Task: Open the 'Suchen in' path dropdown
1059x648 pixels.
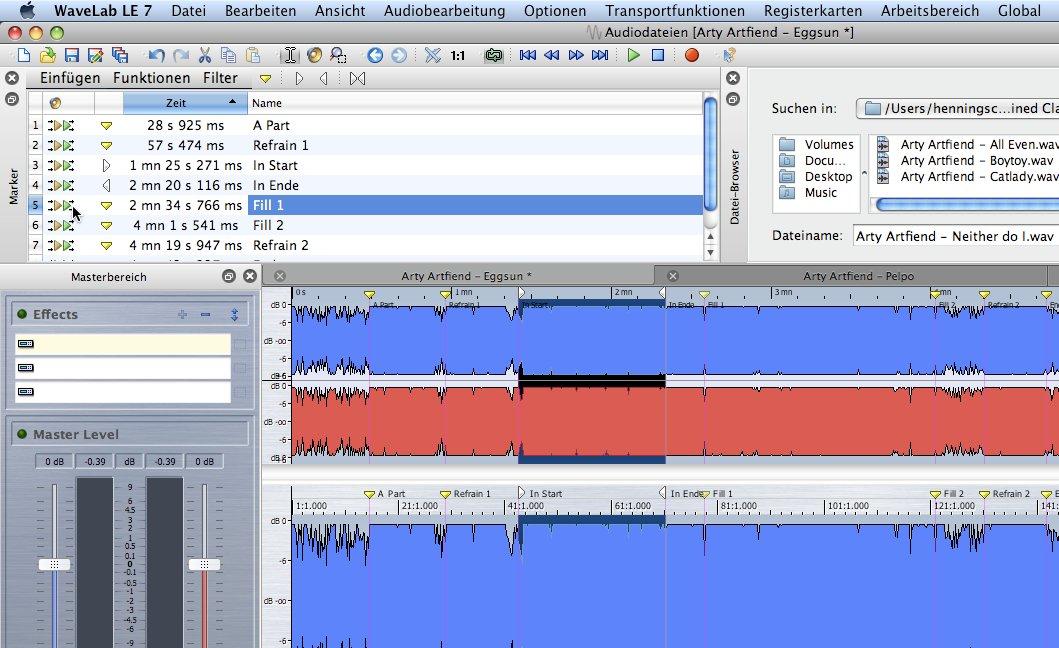Action: click(958, 108)
